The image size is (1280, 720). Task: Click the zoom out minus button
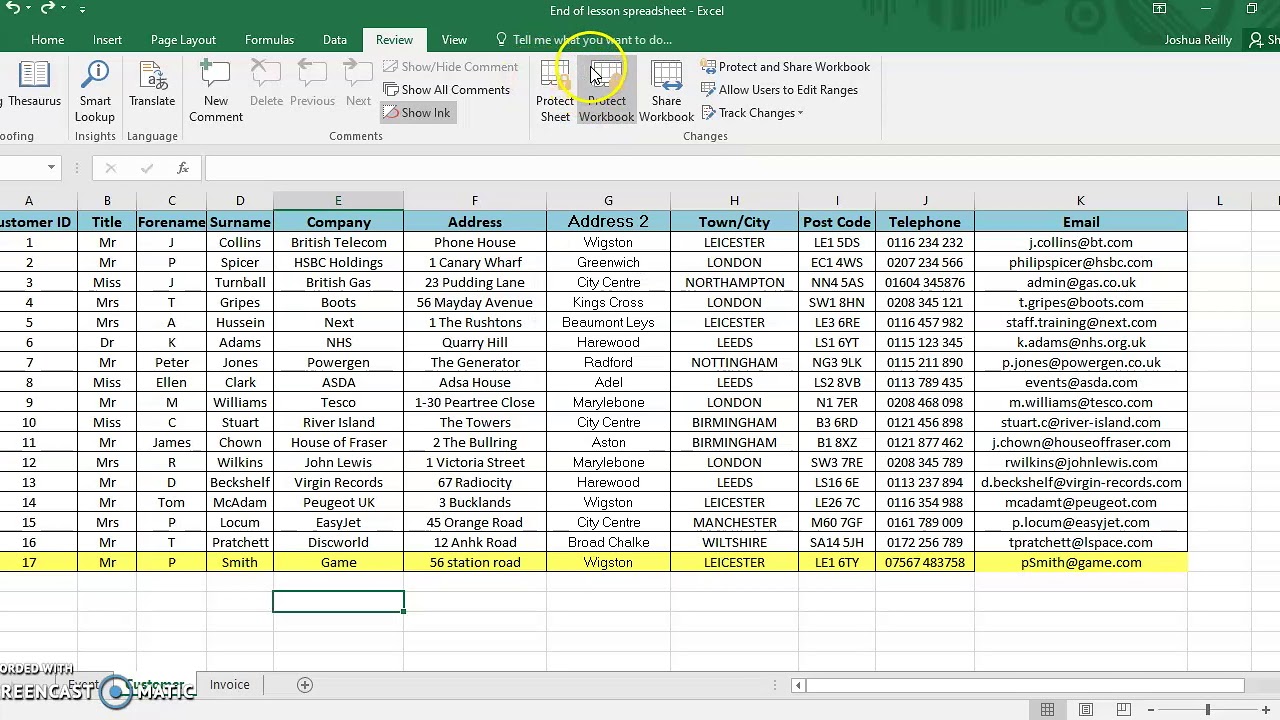[1151, 710]
